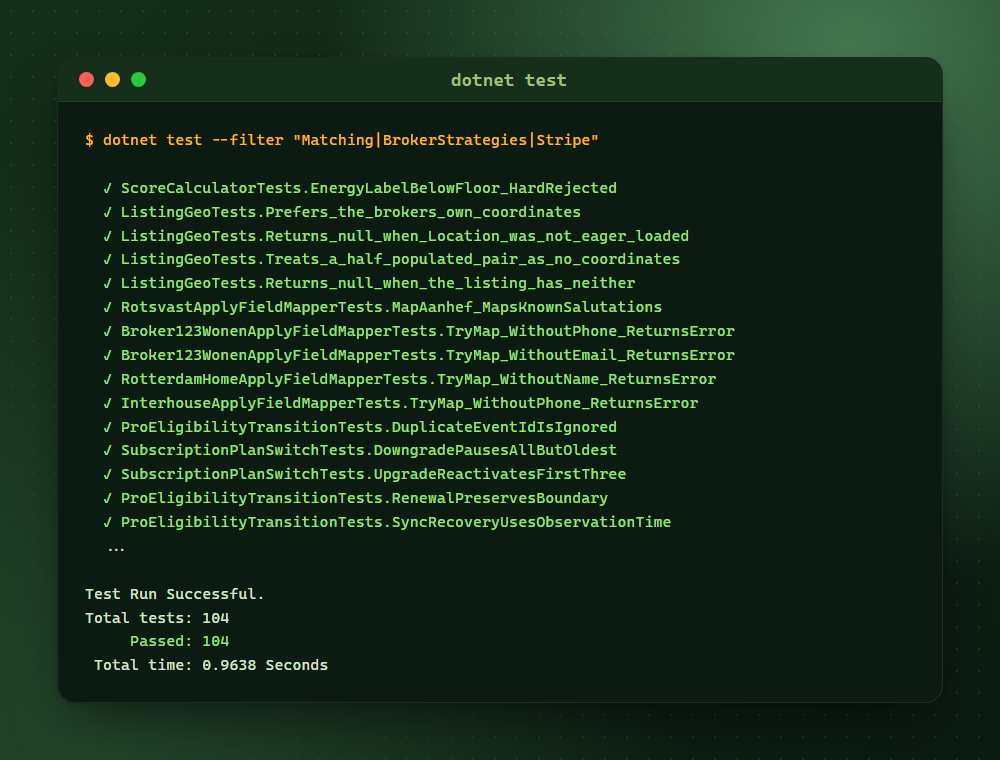Select RotsvastApplyFieldMapperTests.MapAanhef_MapsKnownSalutations line
This screenshot has height=760, width=1000.
tap(383, 307)
